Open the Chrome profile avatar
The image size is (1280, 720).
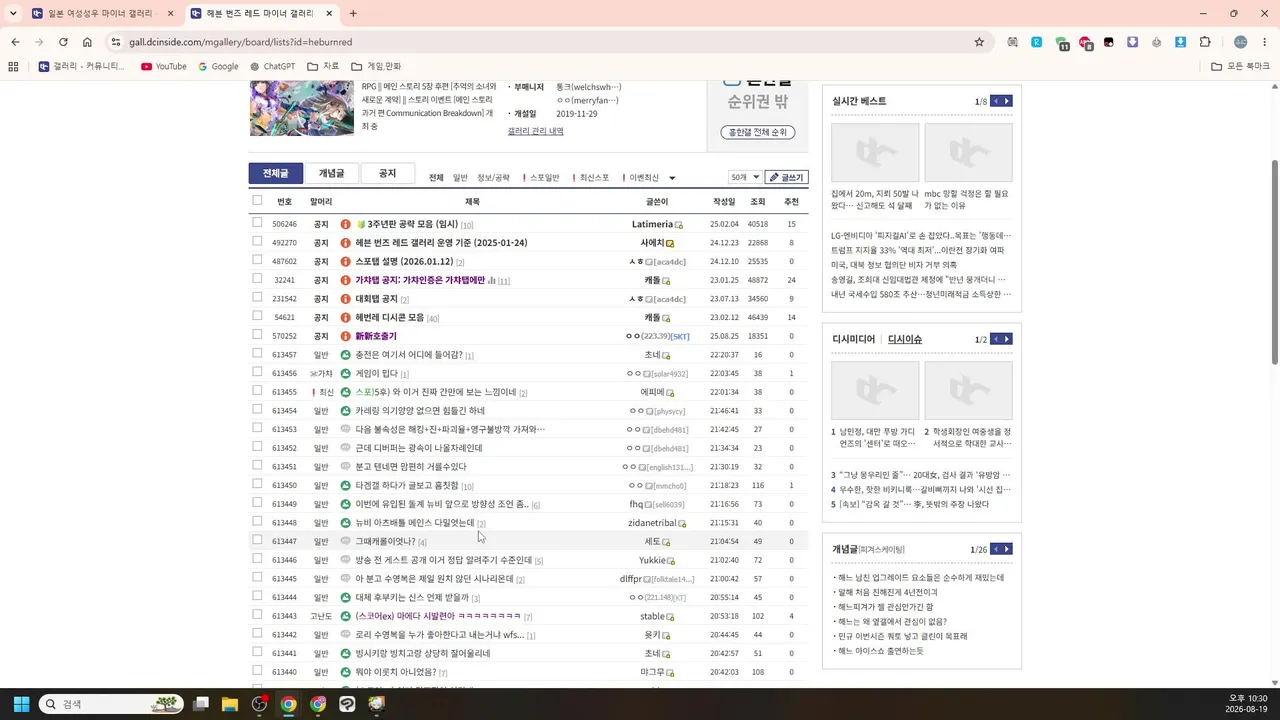click(1240, 42)
